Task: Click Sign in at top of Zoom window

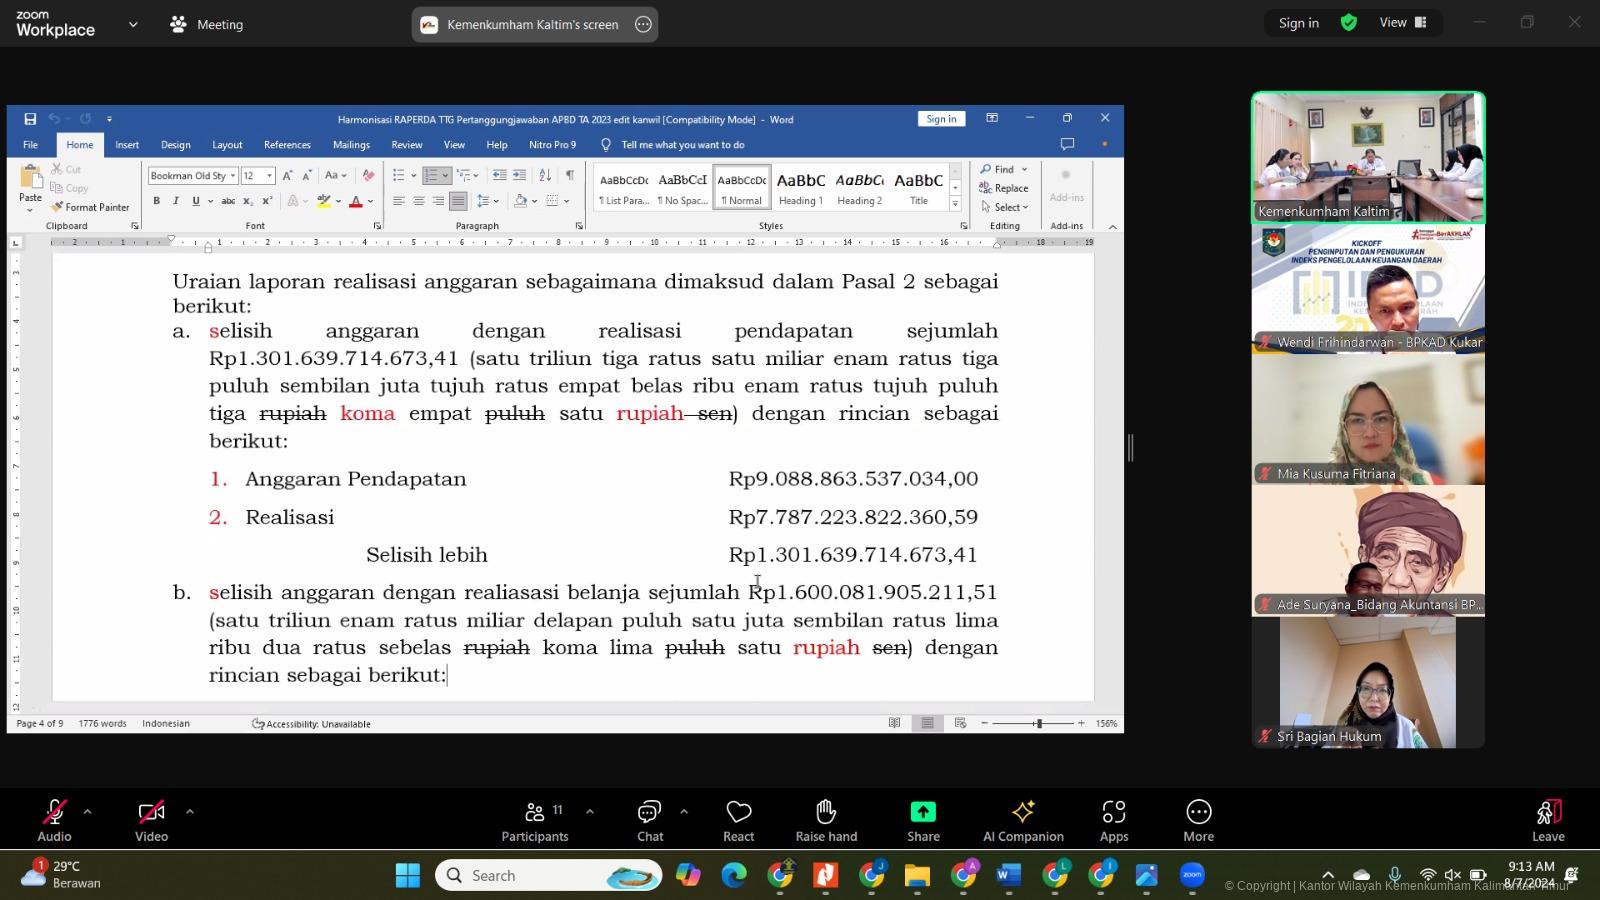Action: [x=1298, y=23]
